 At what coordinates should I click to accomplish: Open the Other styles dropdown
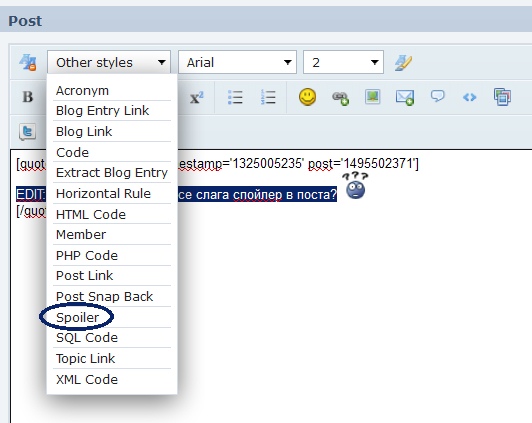(x=109, y=62)
